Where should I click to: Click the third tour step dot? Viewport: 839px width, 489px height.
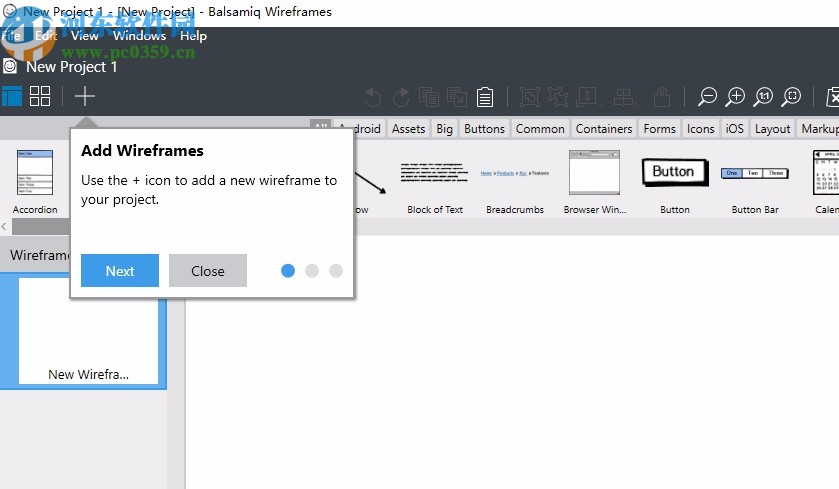[336, 271]
